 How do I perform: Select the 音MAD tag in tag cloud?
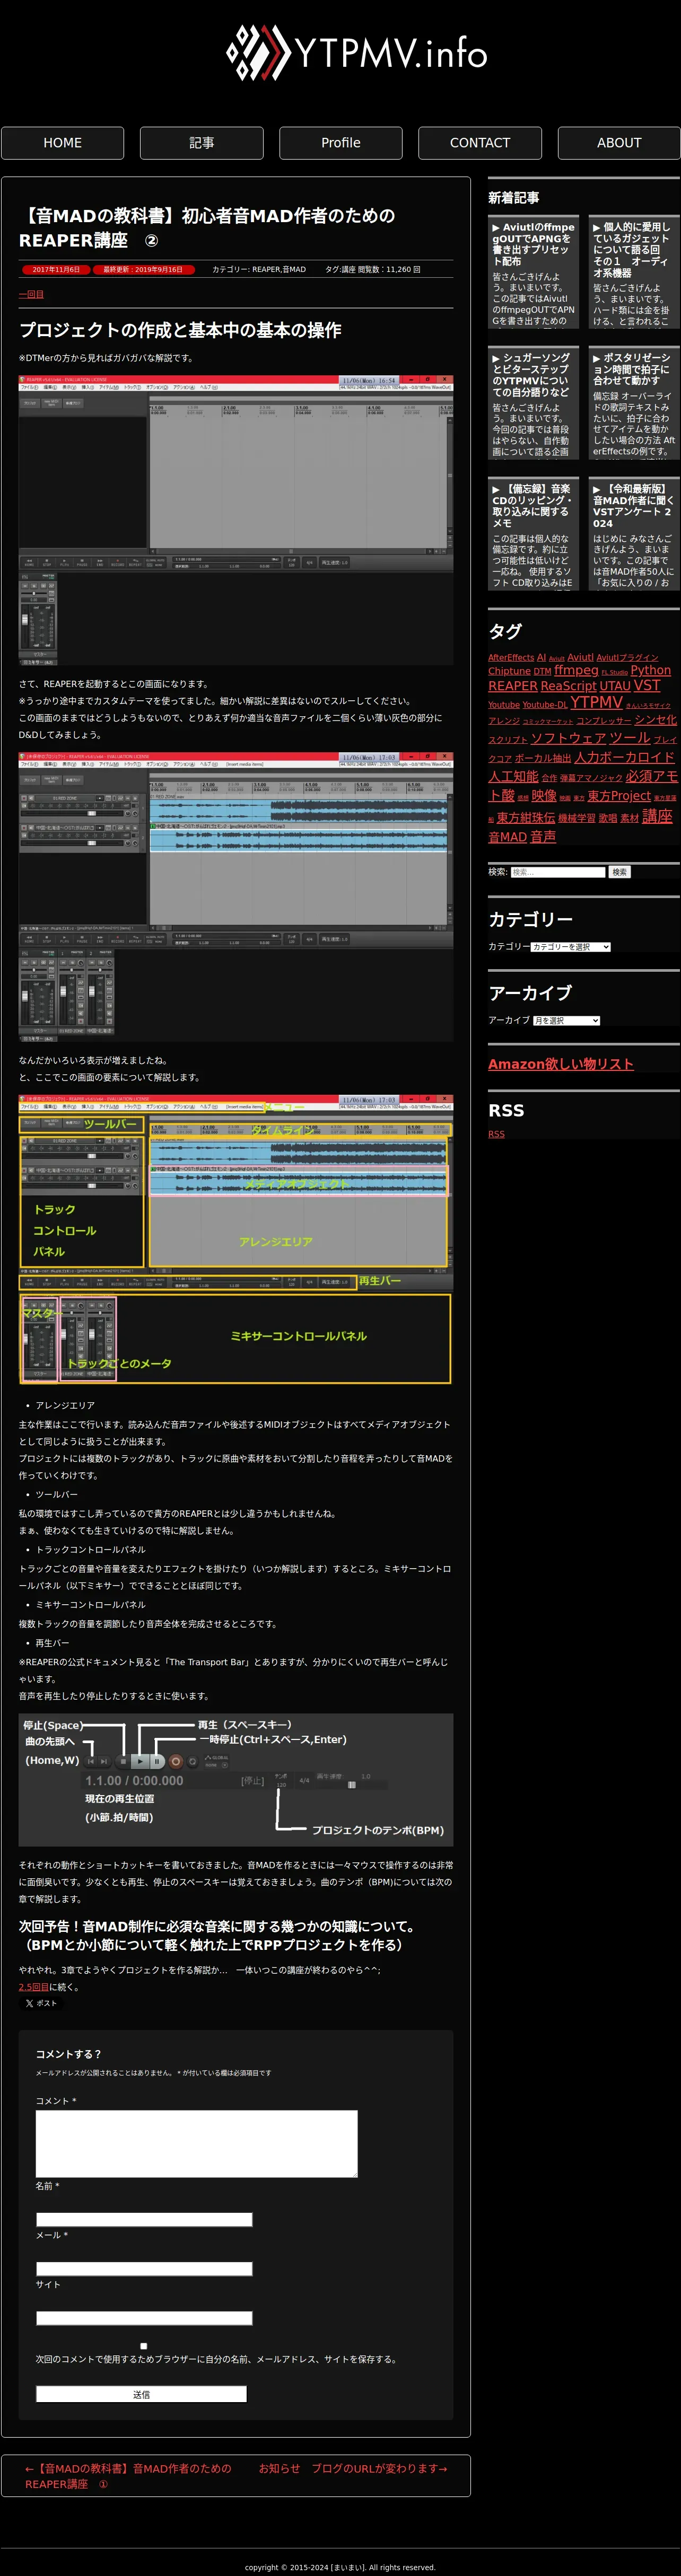click(x=507, y=837)
